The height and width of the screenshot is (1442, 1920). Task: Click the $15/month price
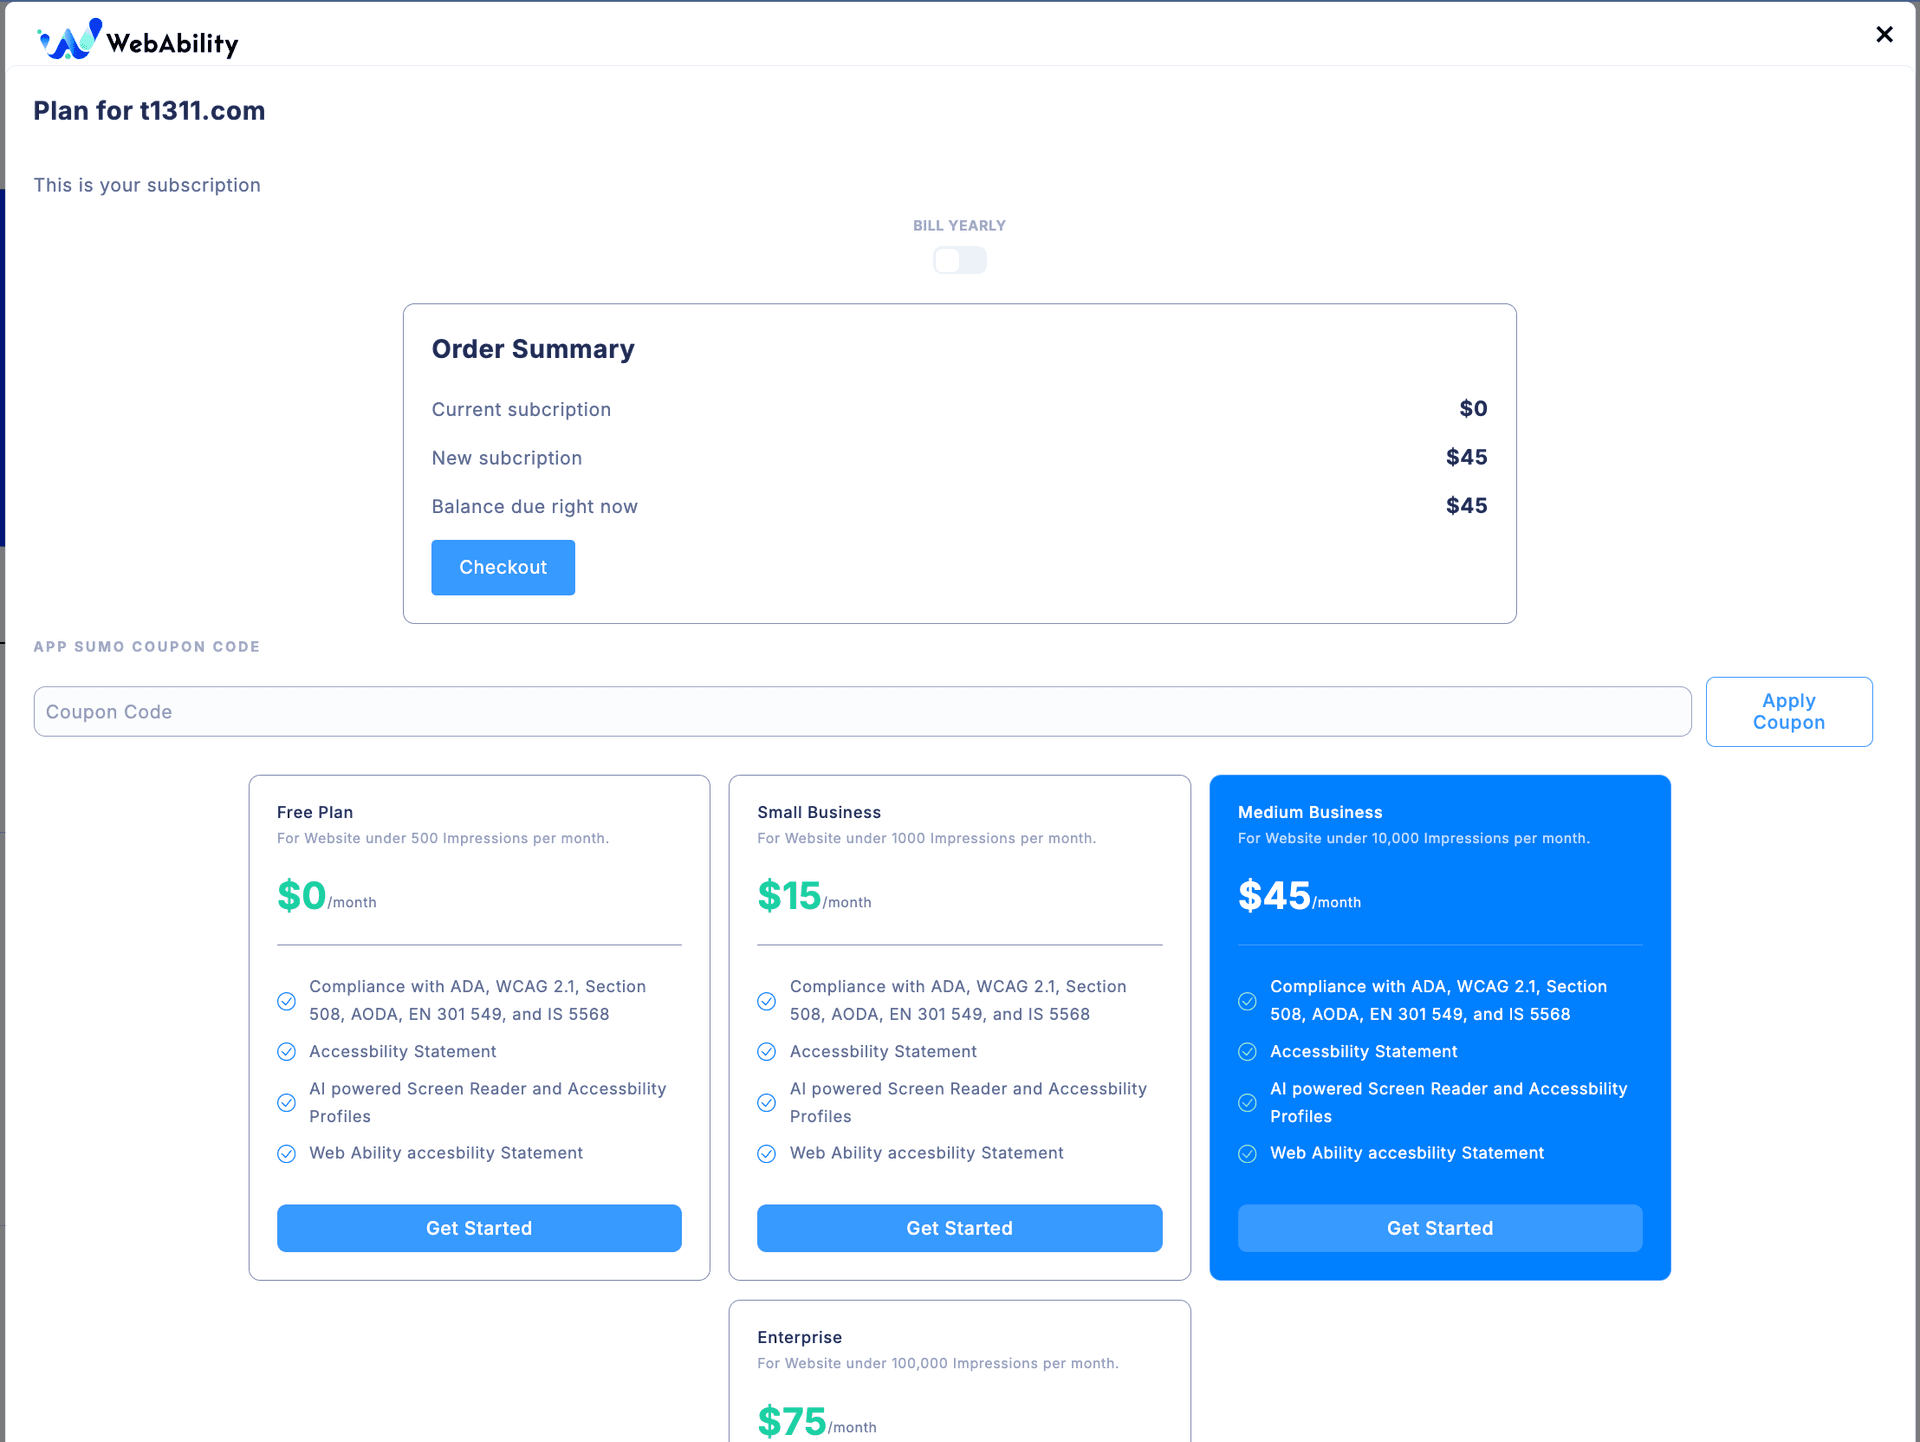[x=814, y=896]
